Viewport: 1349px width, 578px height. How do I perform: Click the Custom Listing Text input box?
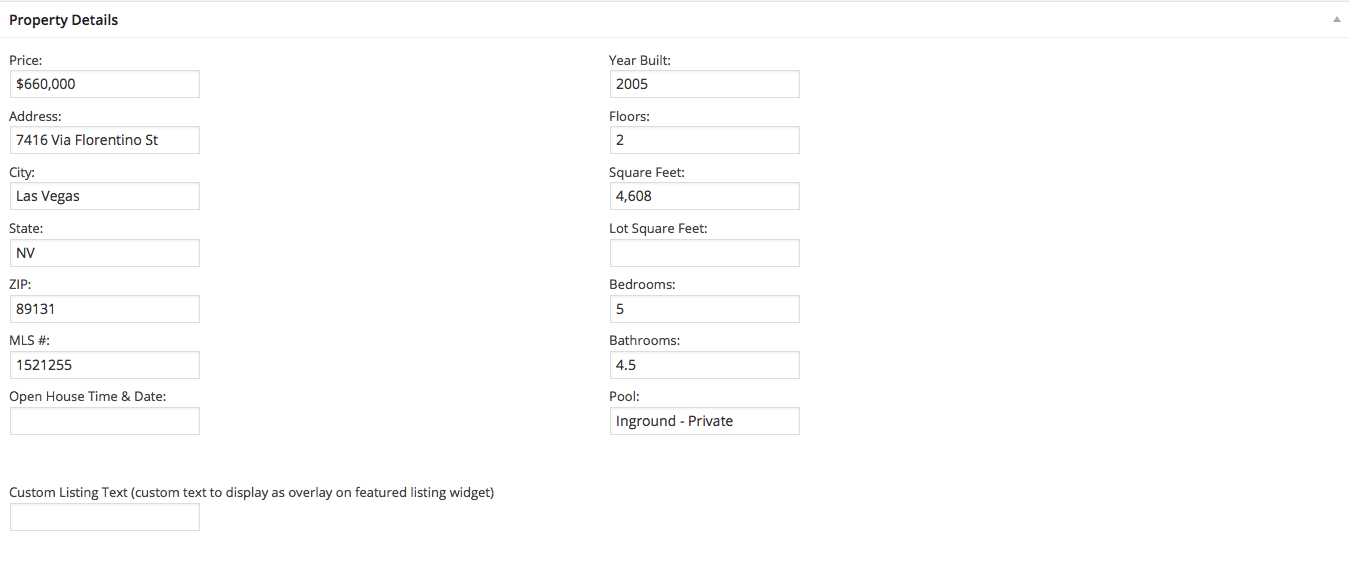[x=105, y=517]
